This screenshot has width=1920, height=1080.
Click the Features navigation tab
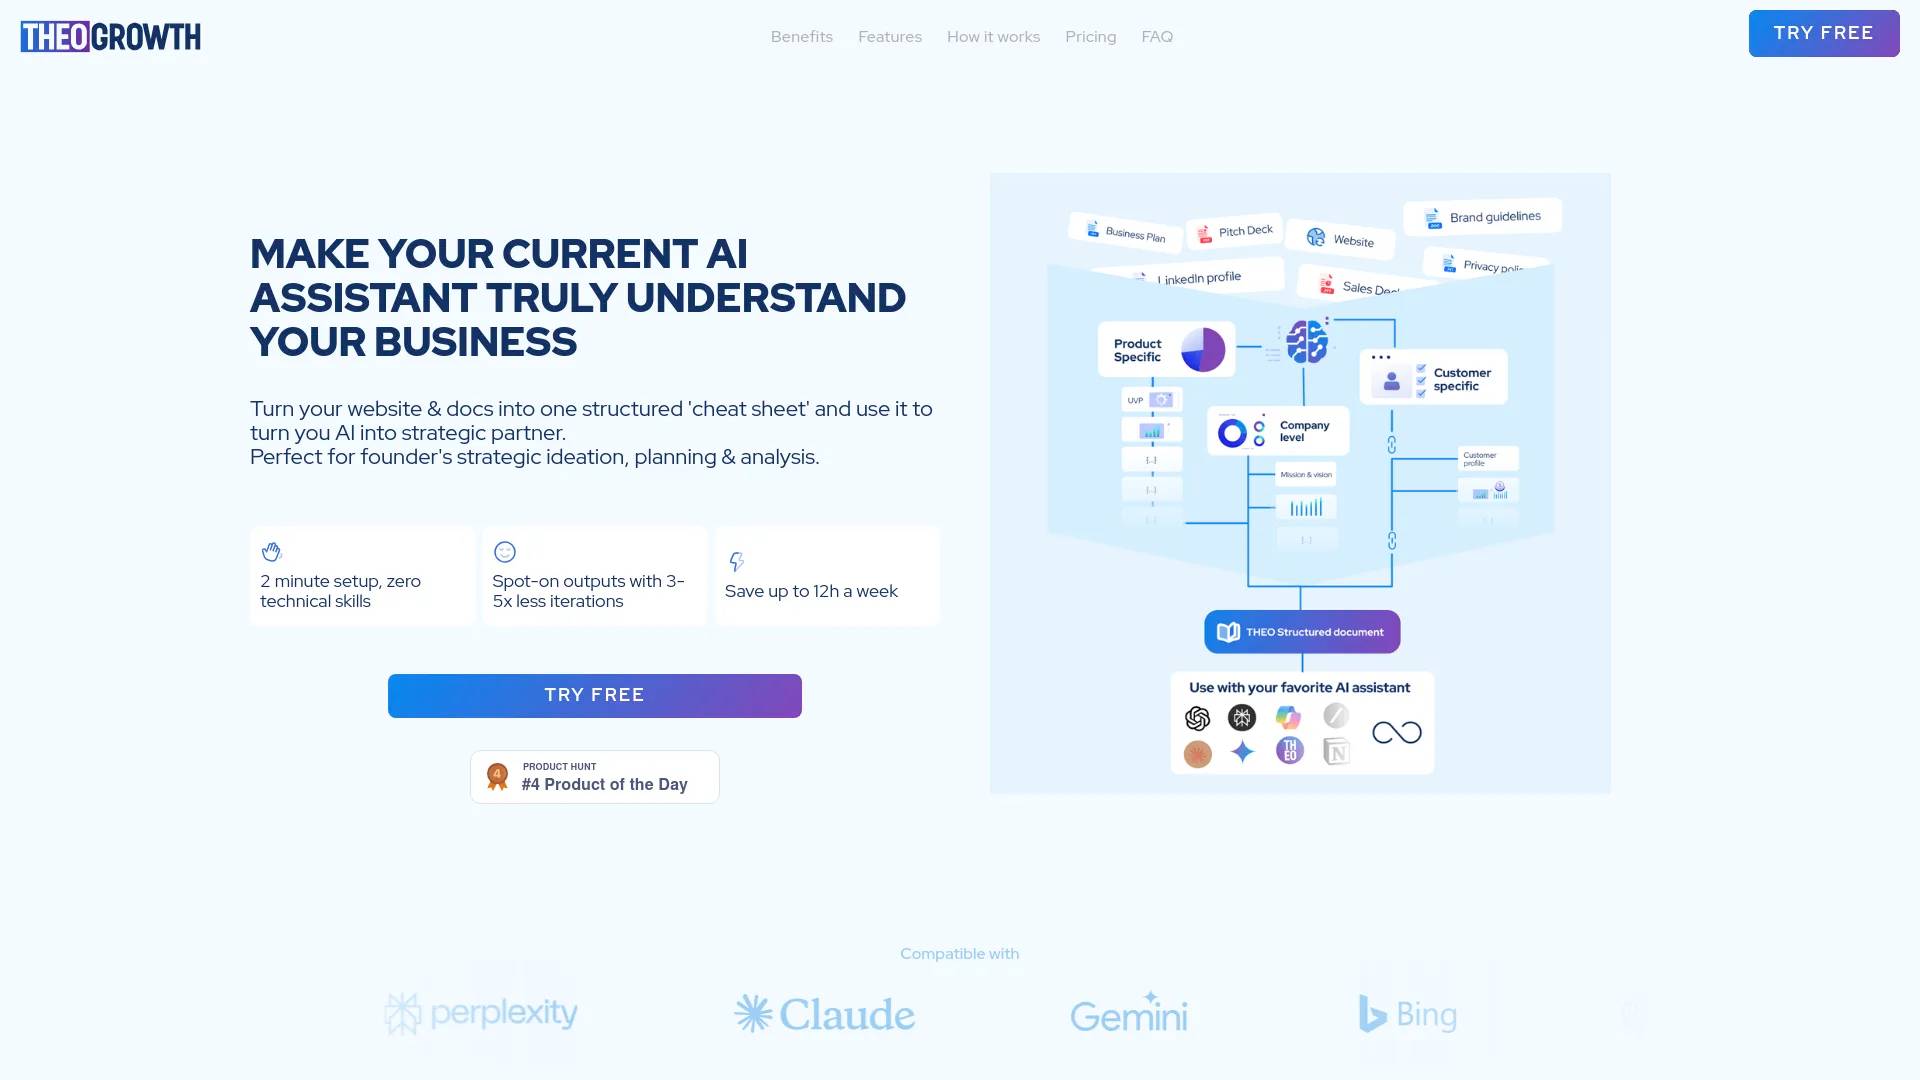pos(890,36)
